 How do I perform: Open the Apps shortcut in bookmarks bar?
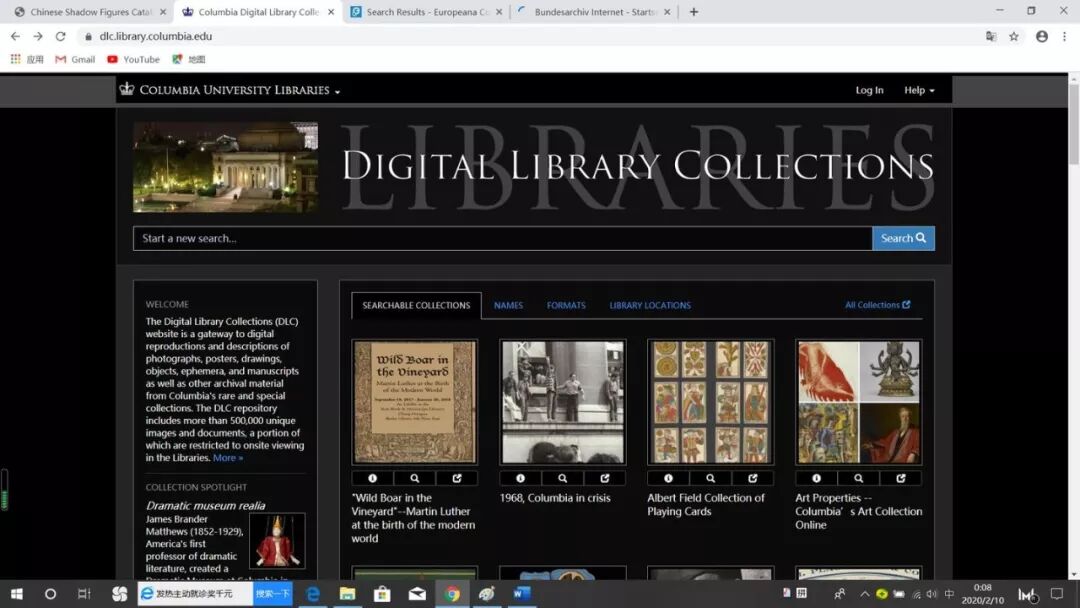(x=27, y=59)
